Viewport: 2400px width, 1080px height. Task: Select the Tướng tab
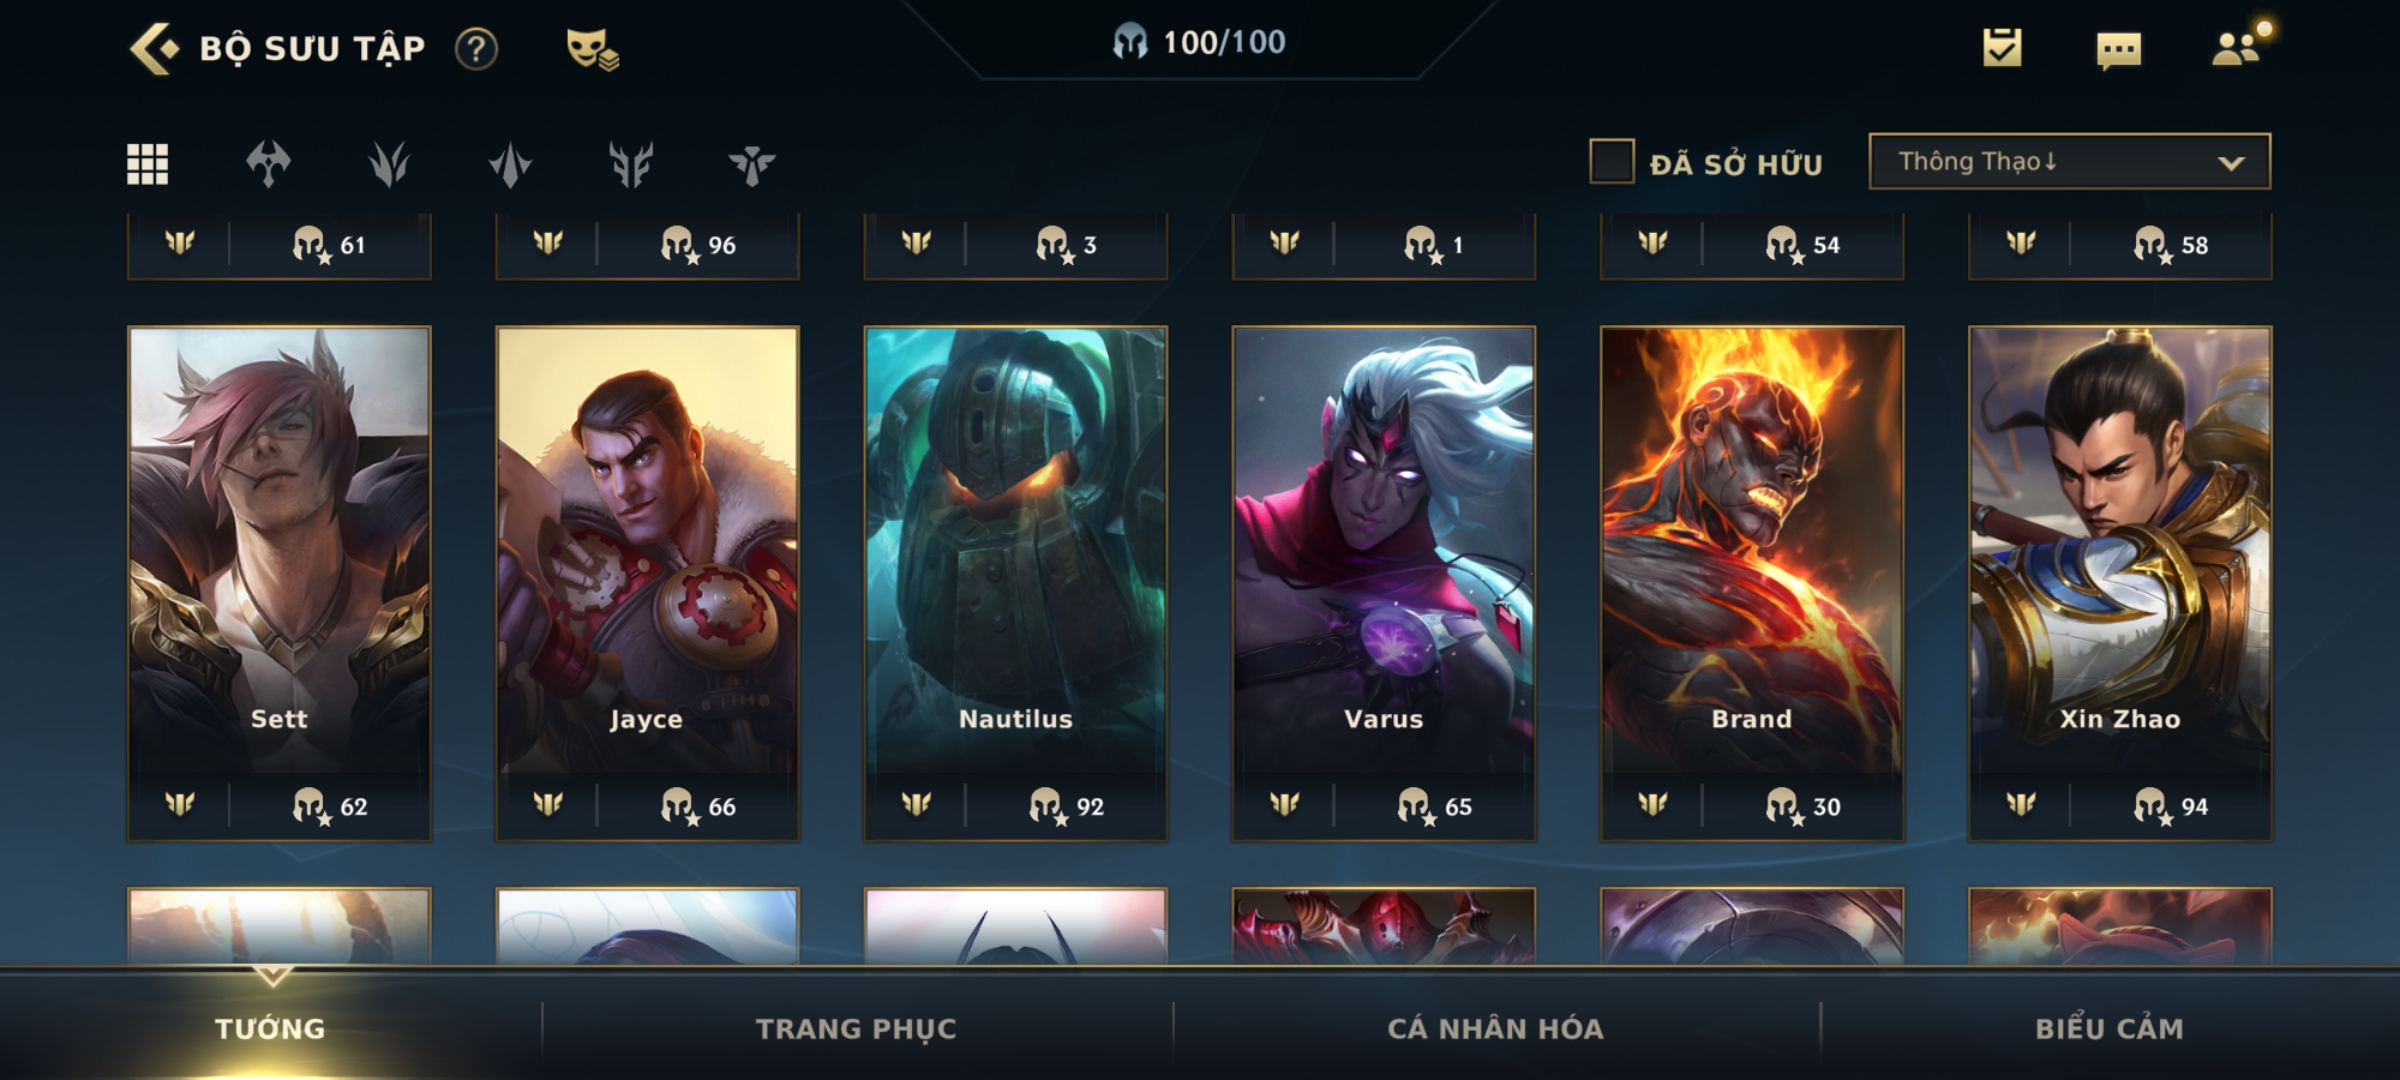270,1028
